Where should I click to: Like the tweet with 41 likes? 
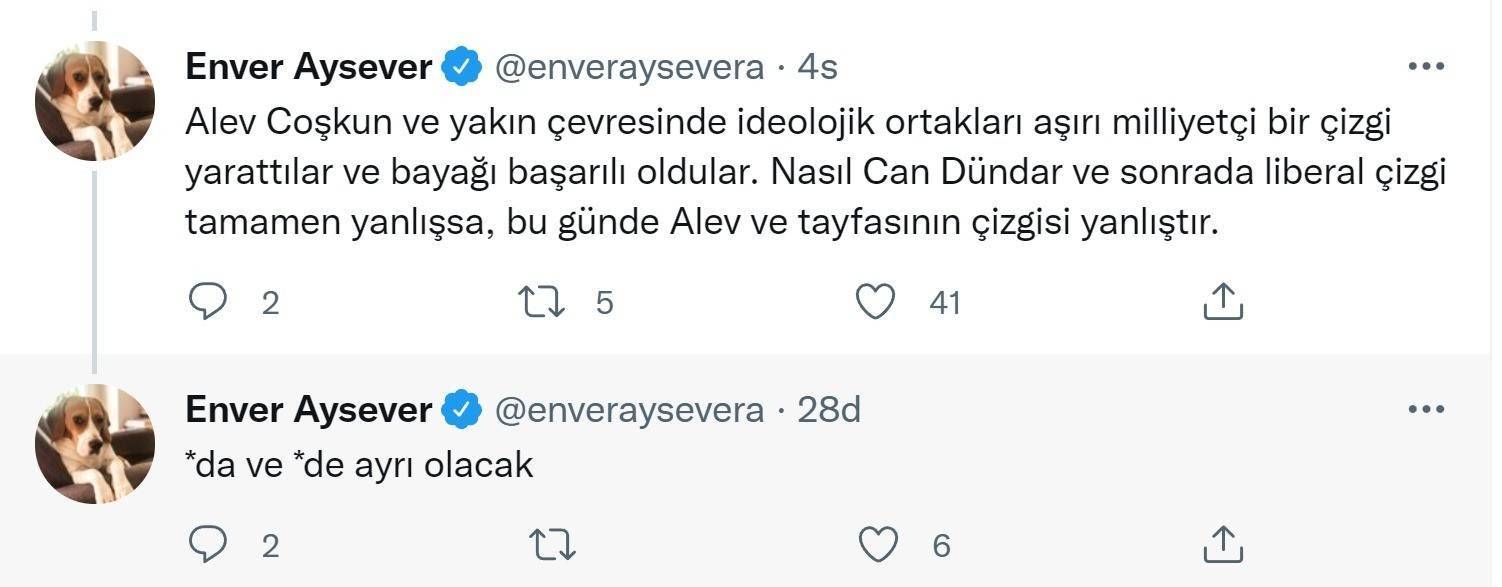click(x=877, y=301)
